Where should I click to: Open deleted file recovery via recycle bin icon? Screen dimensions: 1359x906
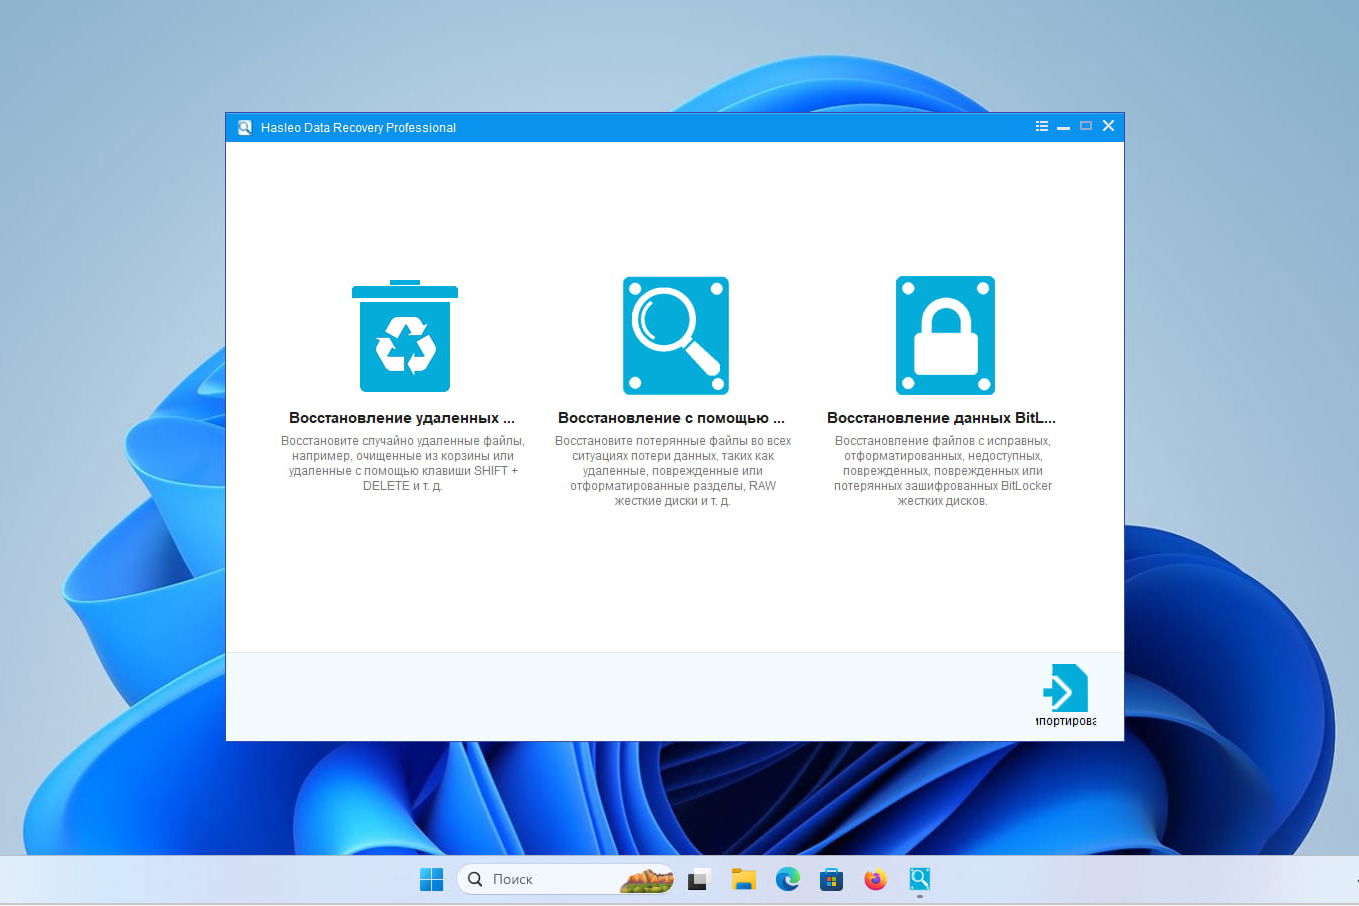405,336
